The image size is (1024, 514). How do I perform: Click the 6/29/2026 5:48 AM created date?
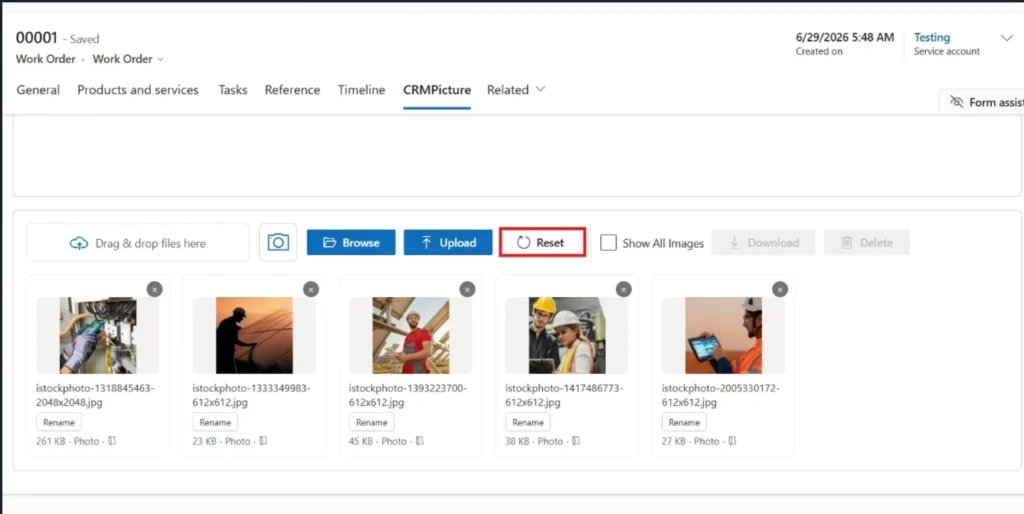coord(844,37)
